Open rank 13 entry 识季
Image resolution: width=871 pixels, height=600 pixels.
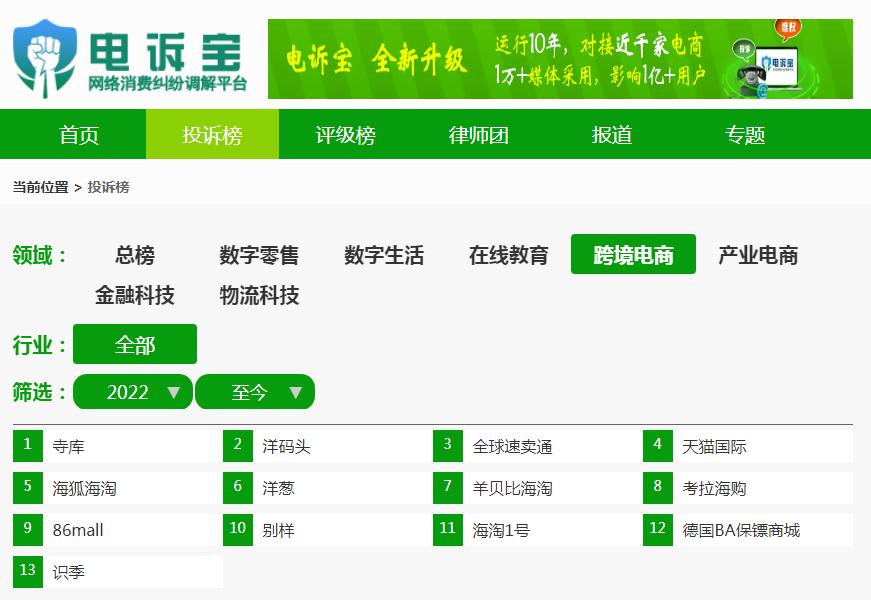[118, 572]
